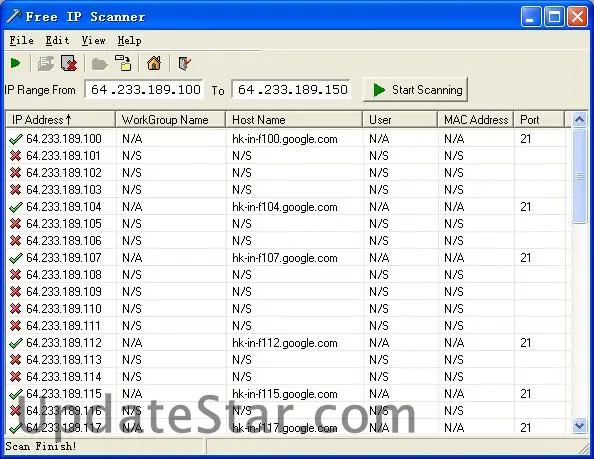
Task: Click red X icon for 64.233.189.114
Action: coord(16,377)
